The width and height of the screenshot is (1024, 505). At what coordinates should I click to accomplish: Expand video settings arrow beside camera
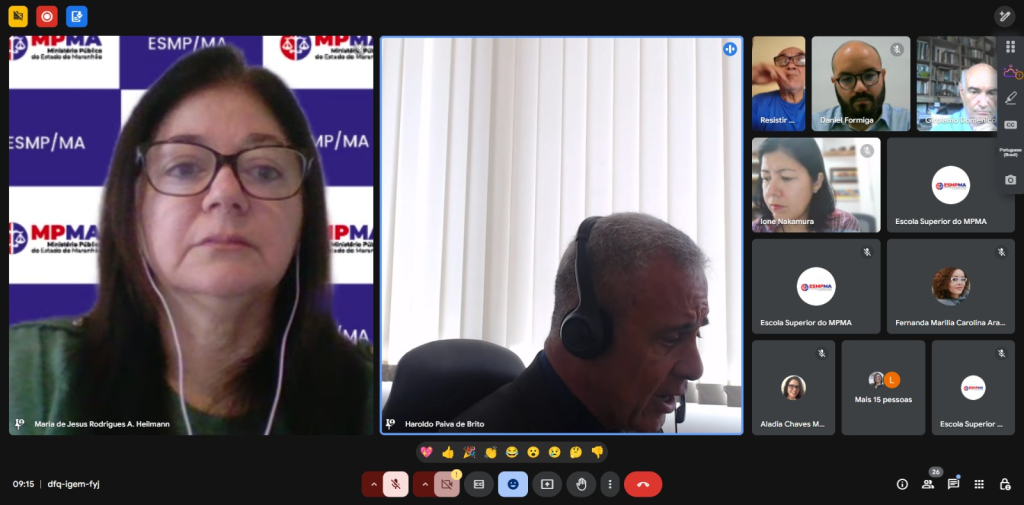click(x=424, y=484)
